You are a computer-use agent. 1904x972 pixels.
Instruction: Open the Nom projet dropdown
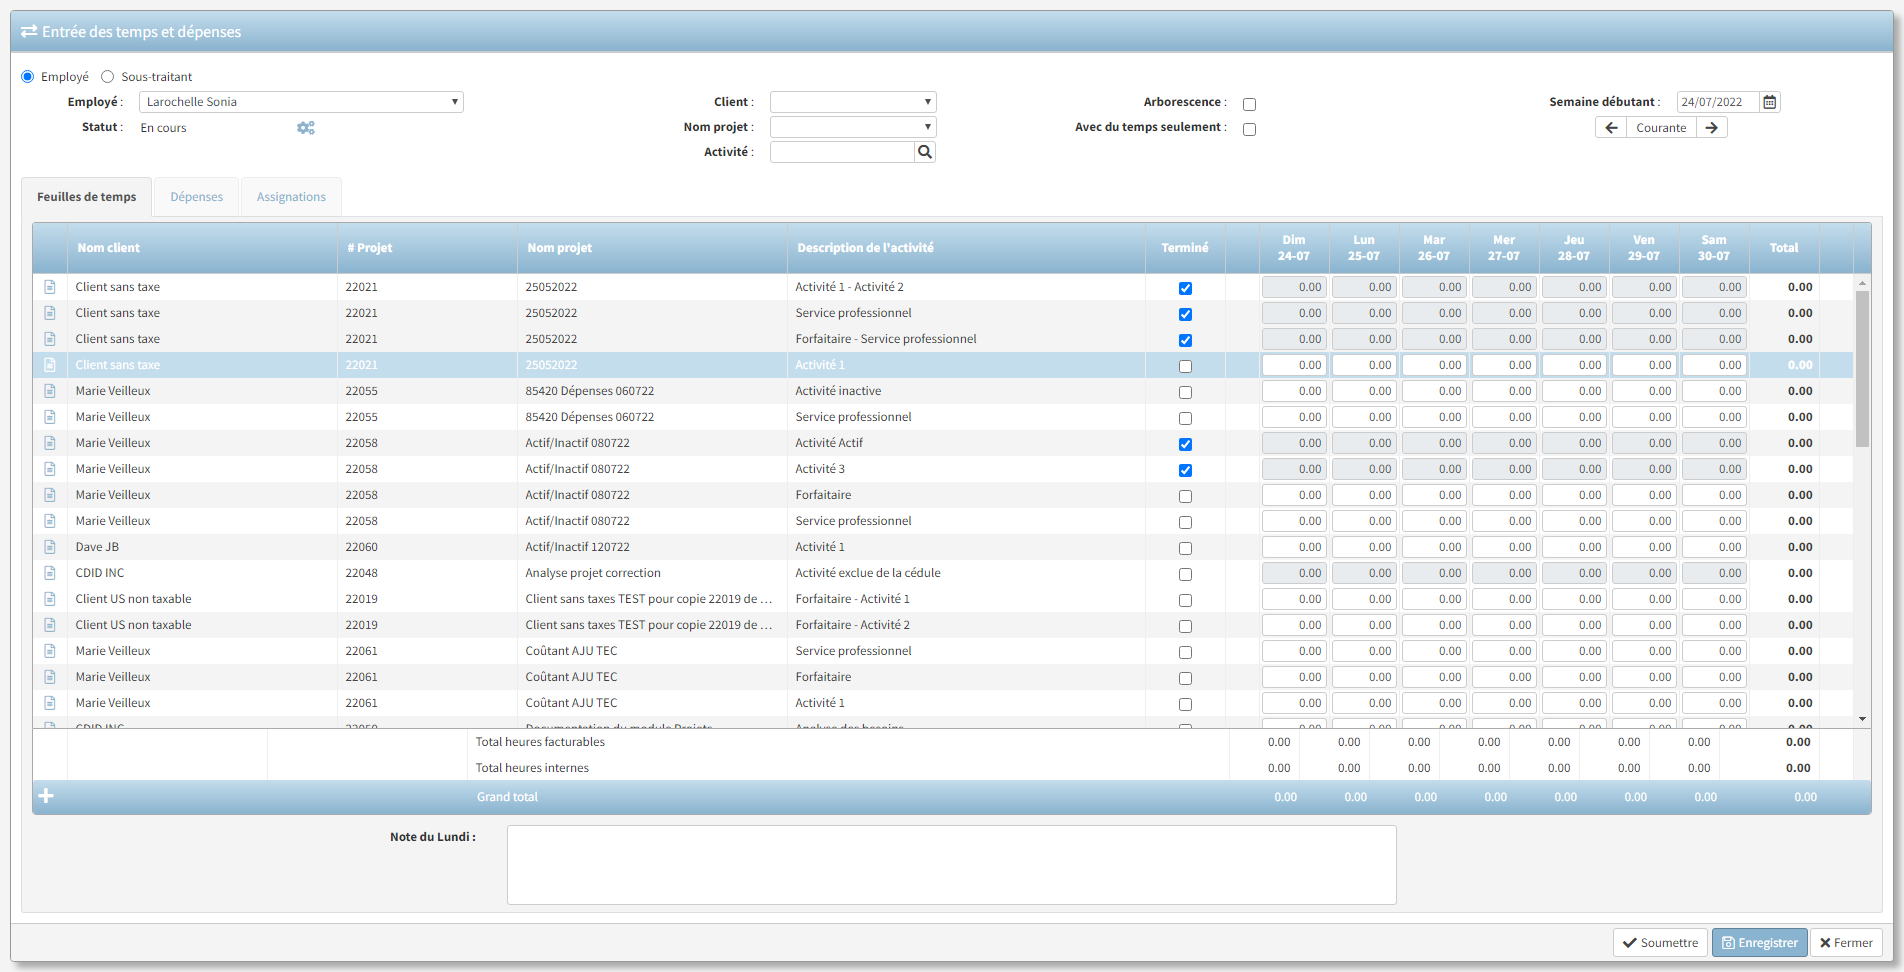(x=853, y=127)
